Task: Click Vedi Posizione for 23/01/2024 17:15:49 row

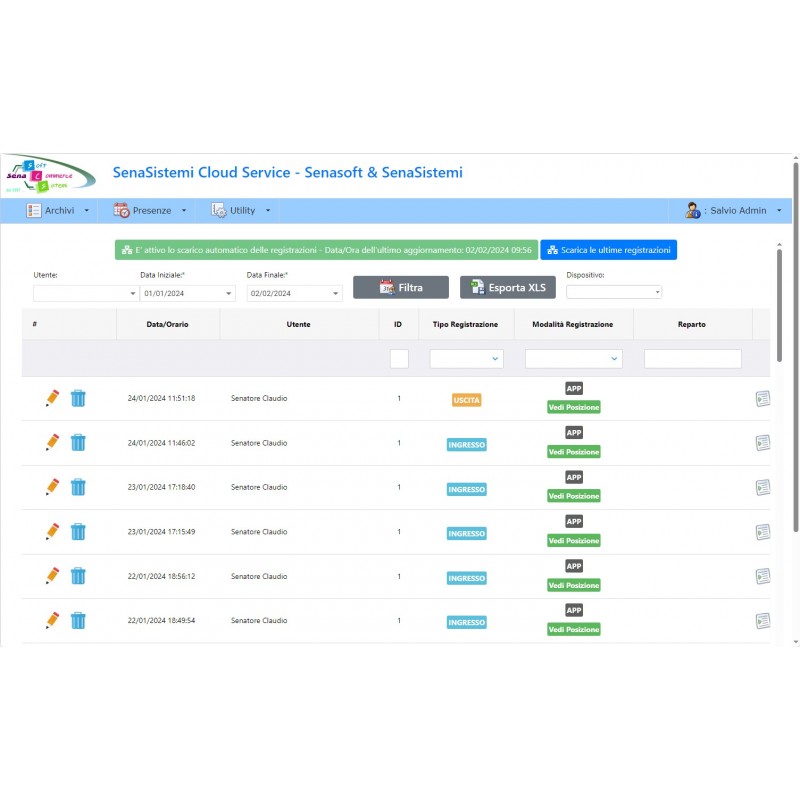Action: (x=573, y=541)
